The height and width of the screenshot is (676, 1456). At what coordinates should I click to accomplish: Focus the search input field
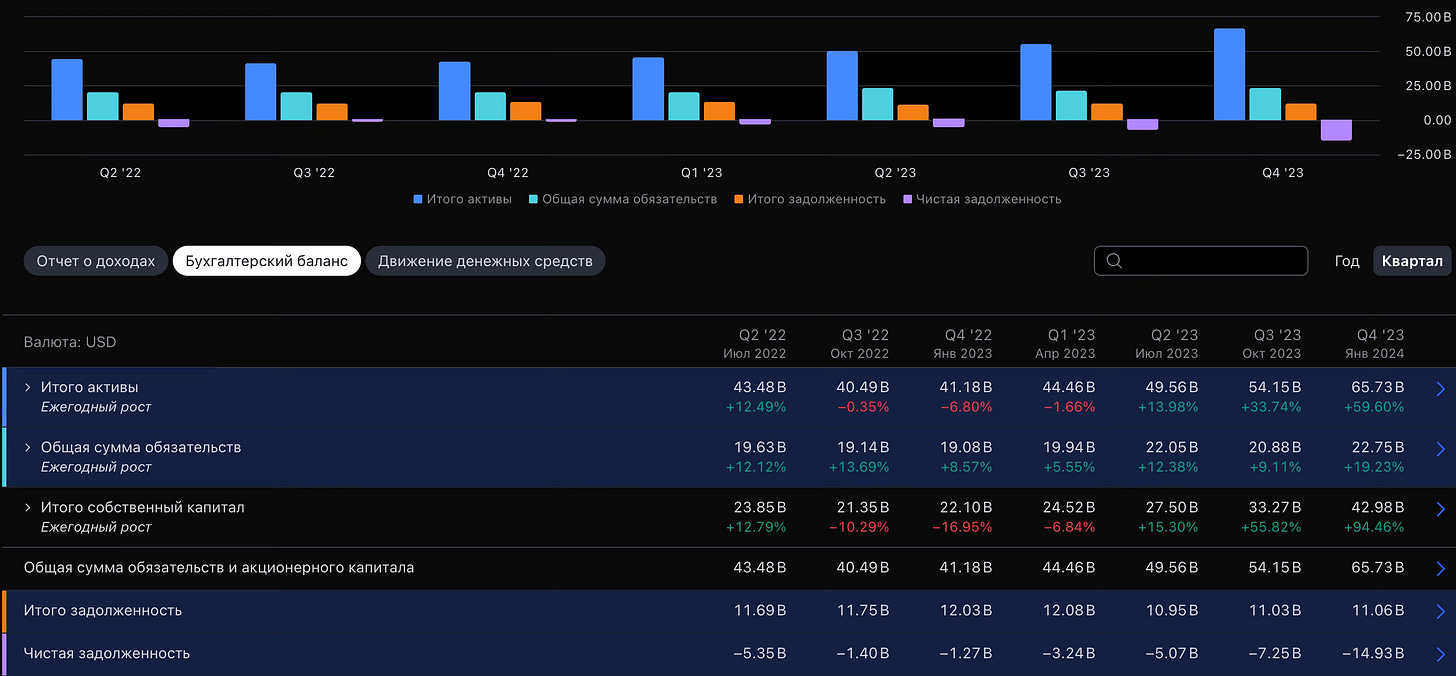coord(1201,261)
